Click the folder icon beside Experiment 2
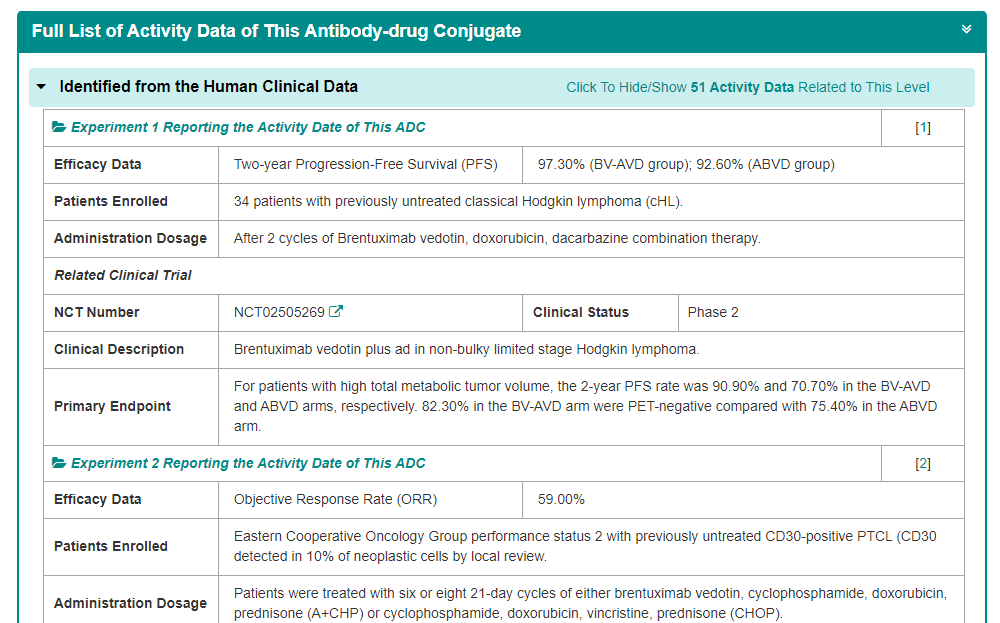This screenshot has width=1000, height=623. click(59, 464)
